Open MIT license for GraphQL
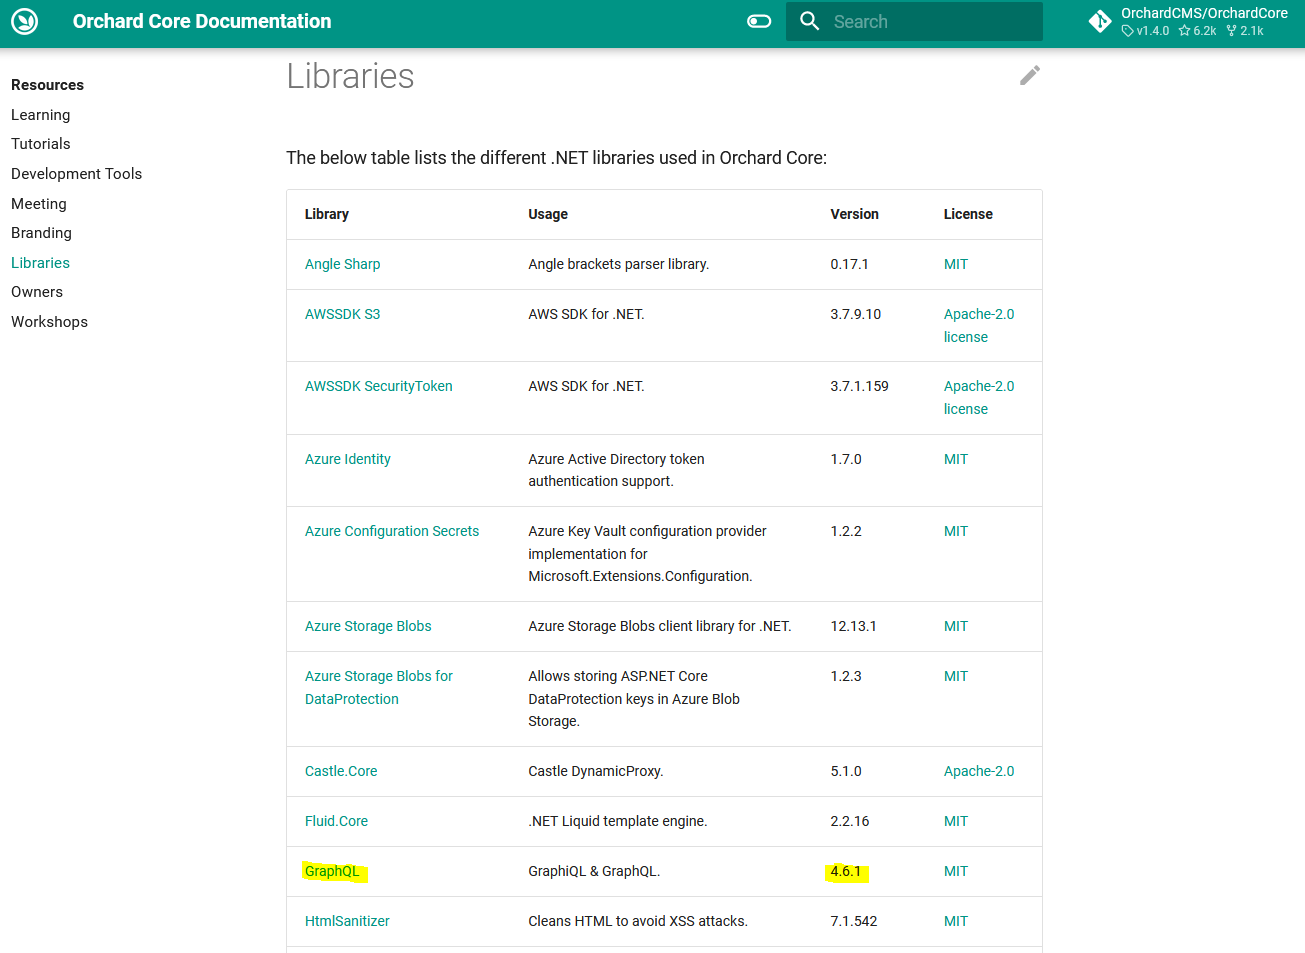Image resolution: width=1305 pixels, height=953 pixels. pos(956,871)
